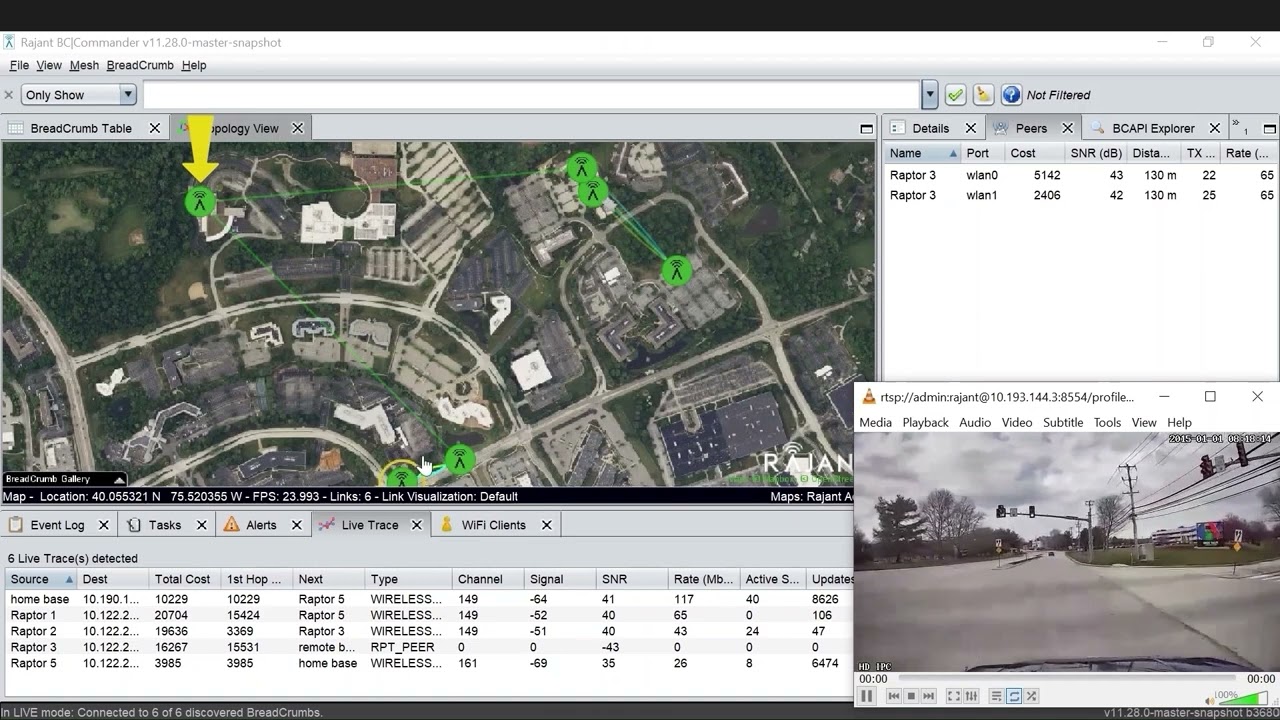Close the BreadCrumb Table tab
The width and height of the screenshot is (1280, 720).
pos(155,128)
